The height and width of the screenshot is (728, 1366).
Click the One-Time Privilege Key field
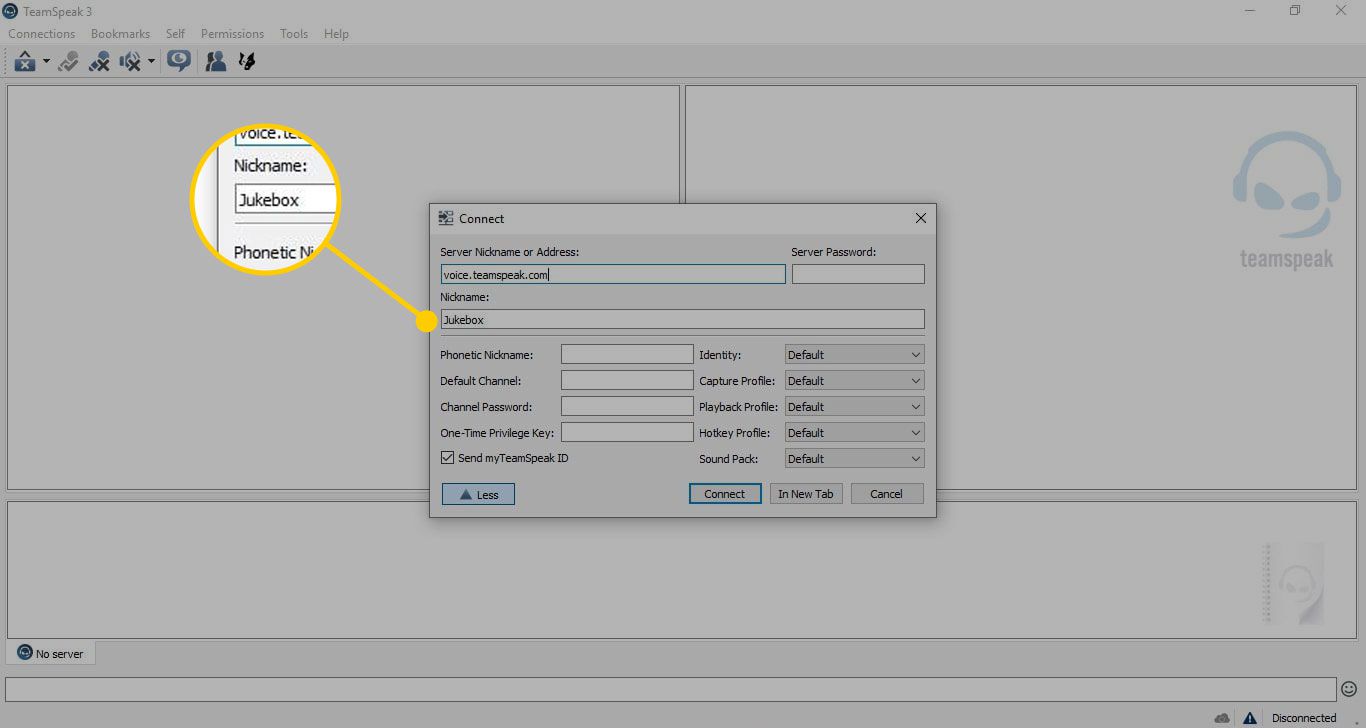click(x=627, y=432)
